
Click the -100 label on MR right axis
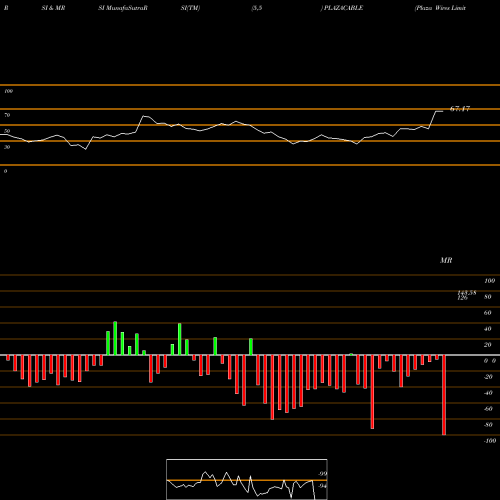(x=490, y=441)
